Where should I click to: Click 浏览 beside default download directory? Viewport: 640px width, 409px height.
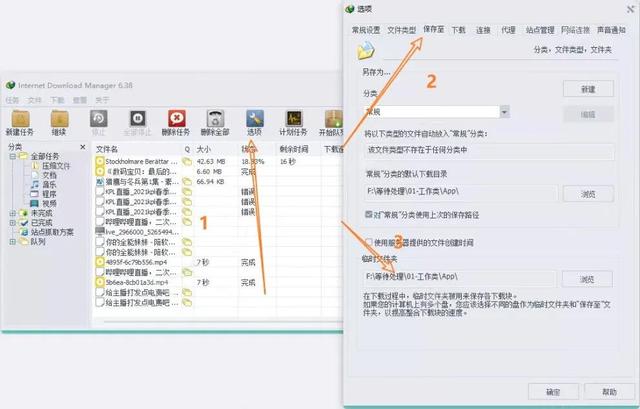tap(588, 194)
